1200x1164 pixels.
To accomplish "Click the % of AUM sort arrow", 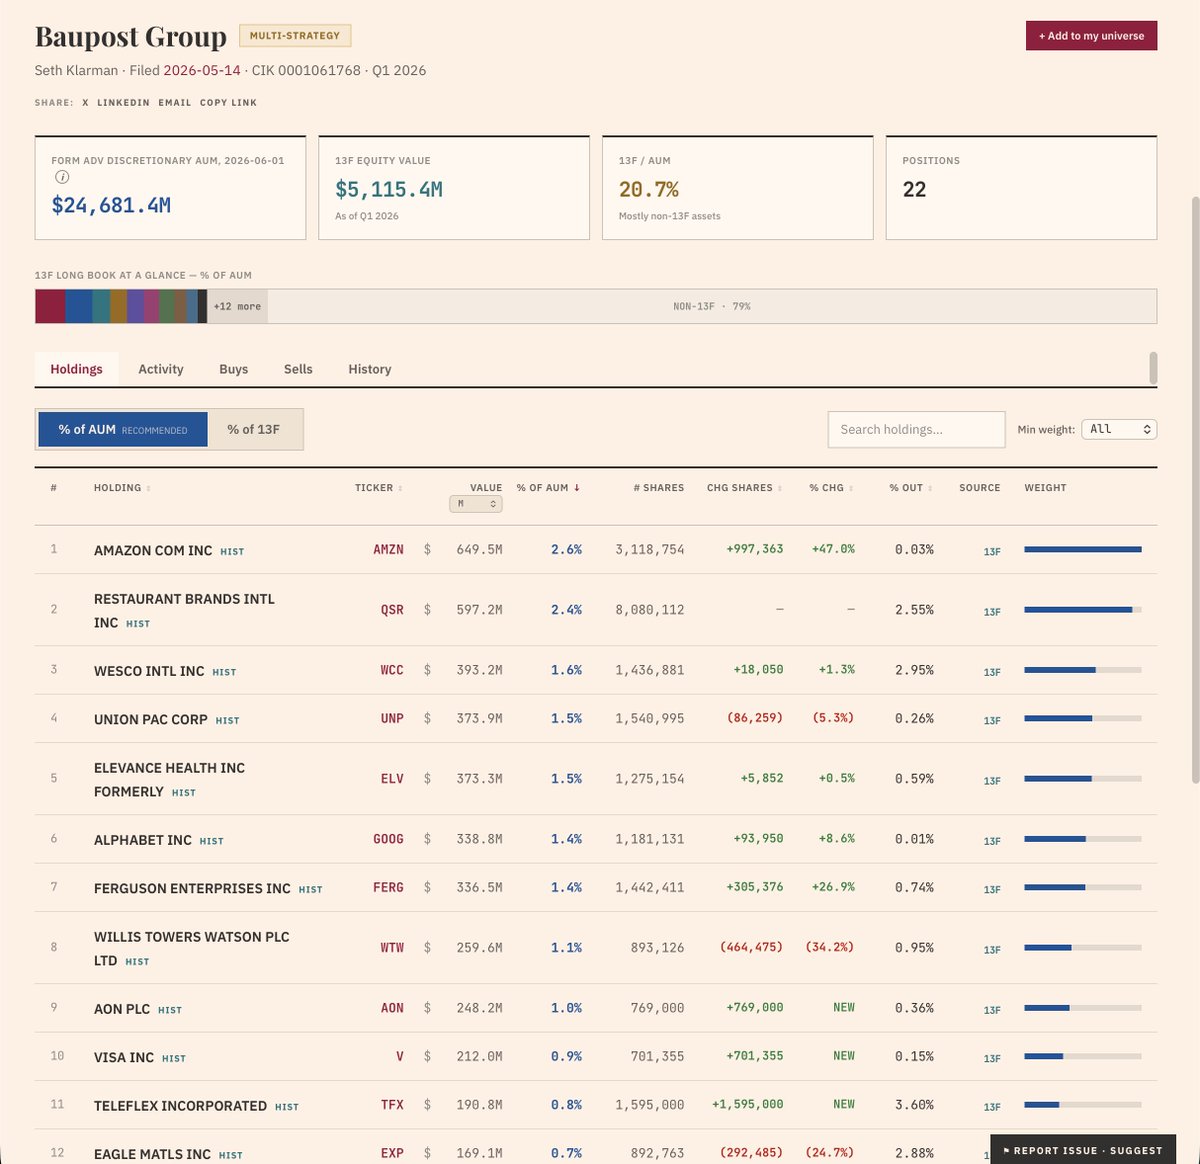I will point(577,488).
